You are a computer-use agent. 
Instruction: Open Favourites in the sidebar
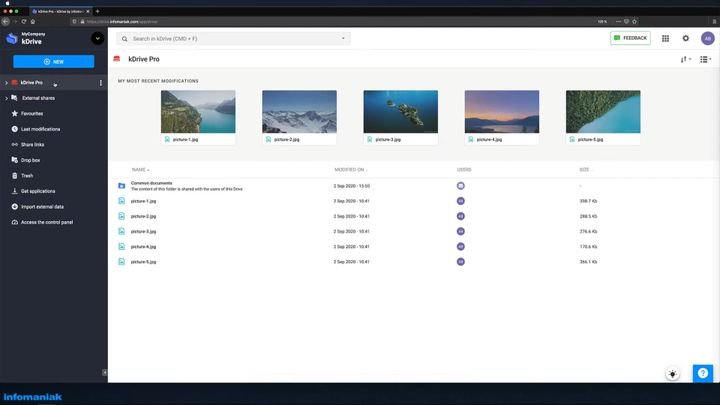coord(33,114)
